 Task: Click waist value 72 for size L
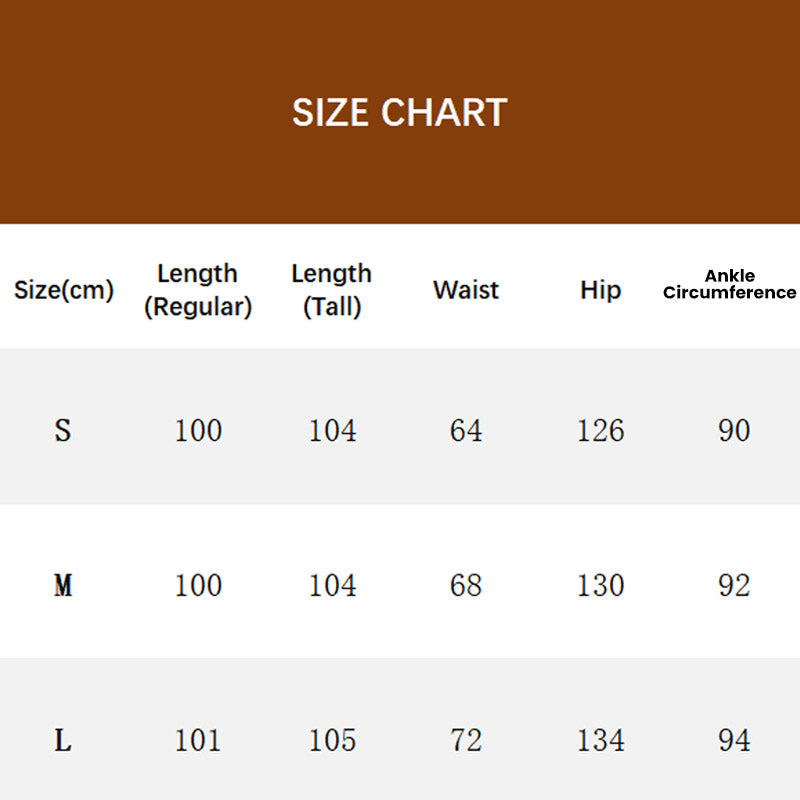point(466,740)
